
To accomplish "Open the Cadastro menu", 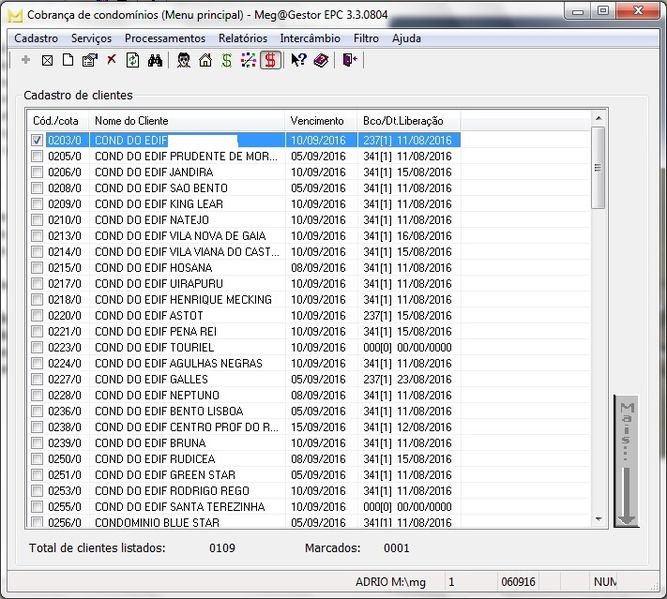I will pyautogui.click(x=36, y=38).
